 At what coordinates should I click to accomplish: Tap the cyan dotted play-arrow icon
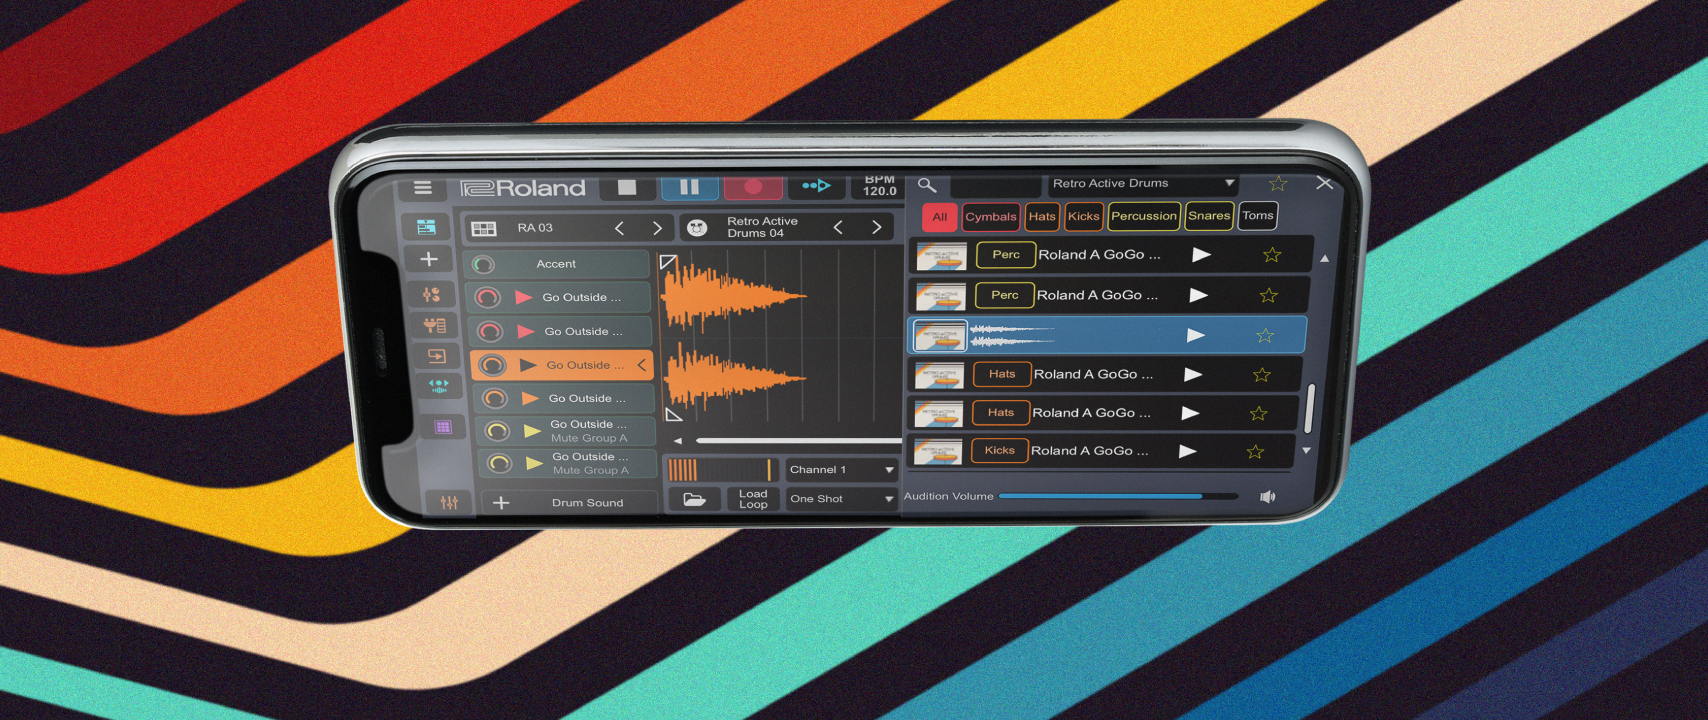pyautogui.click(x=816, y=186)
